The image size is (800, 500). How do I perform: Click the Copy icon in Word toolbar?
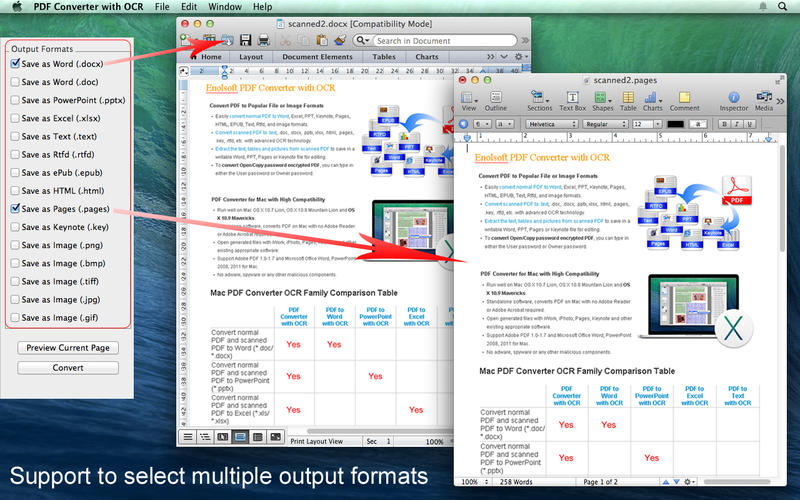303,40
